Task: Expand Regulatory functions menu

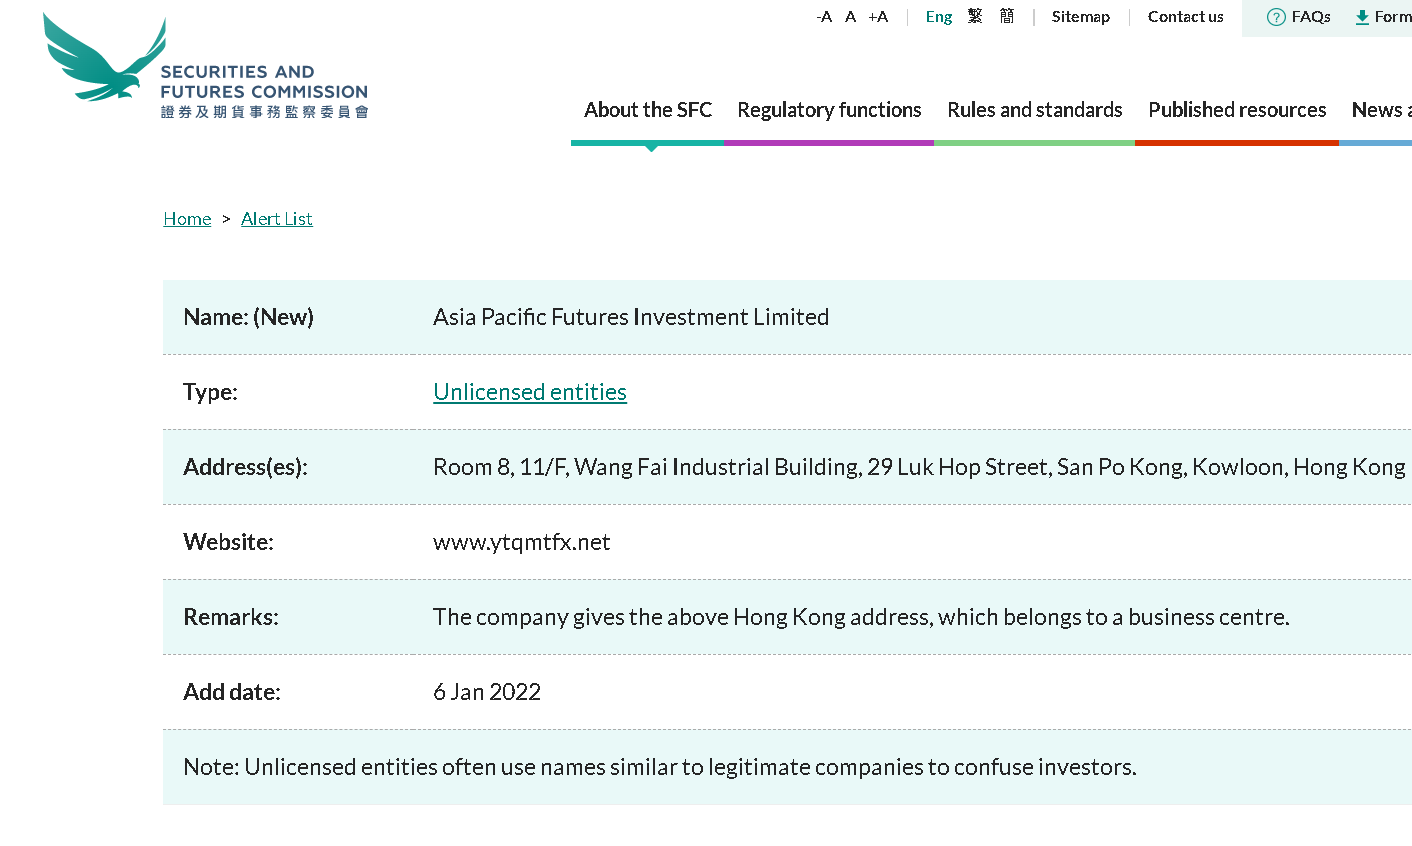Action: tap(829, 110)
